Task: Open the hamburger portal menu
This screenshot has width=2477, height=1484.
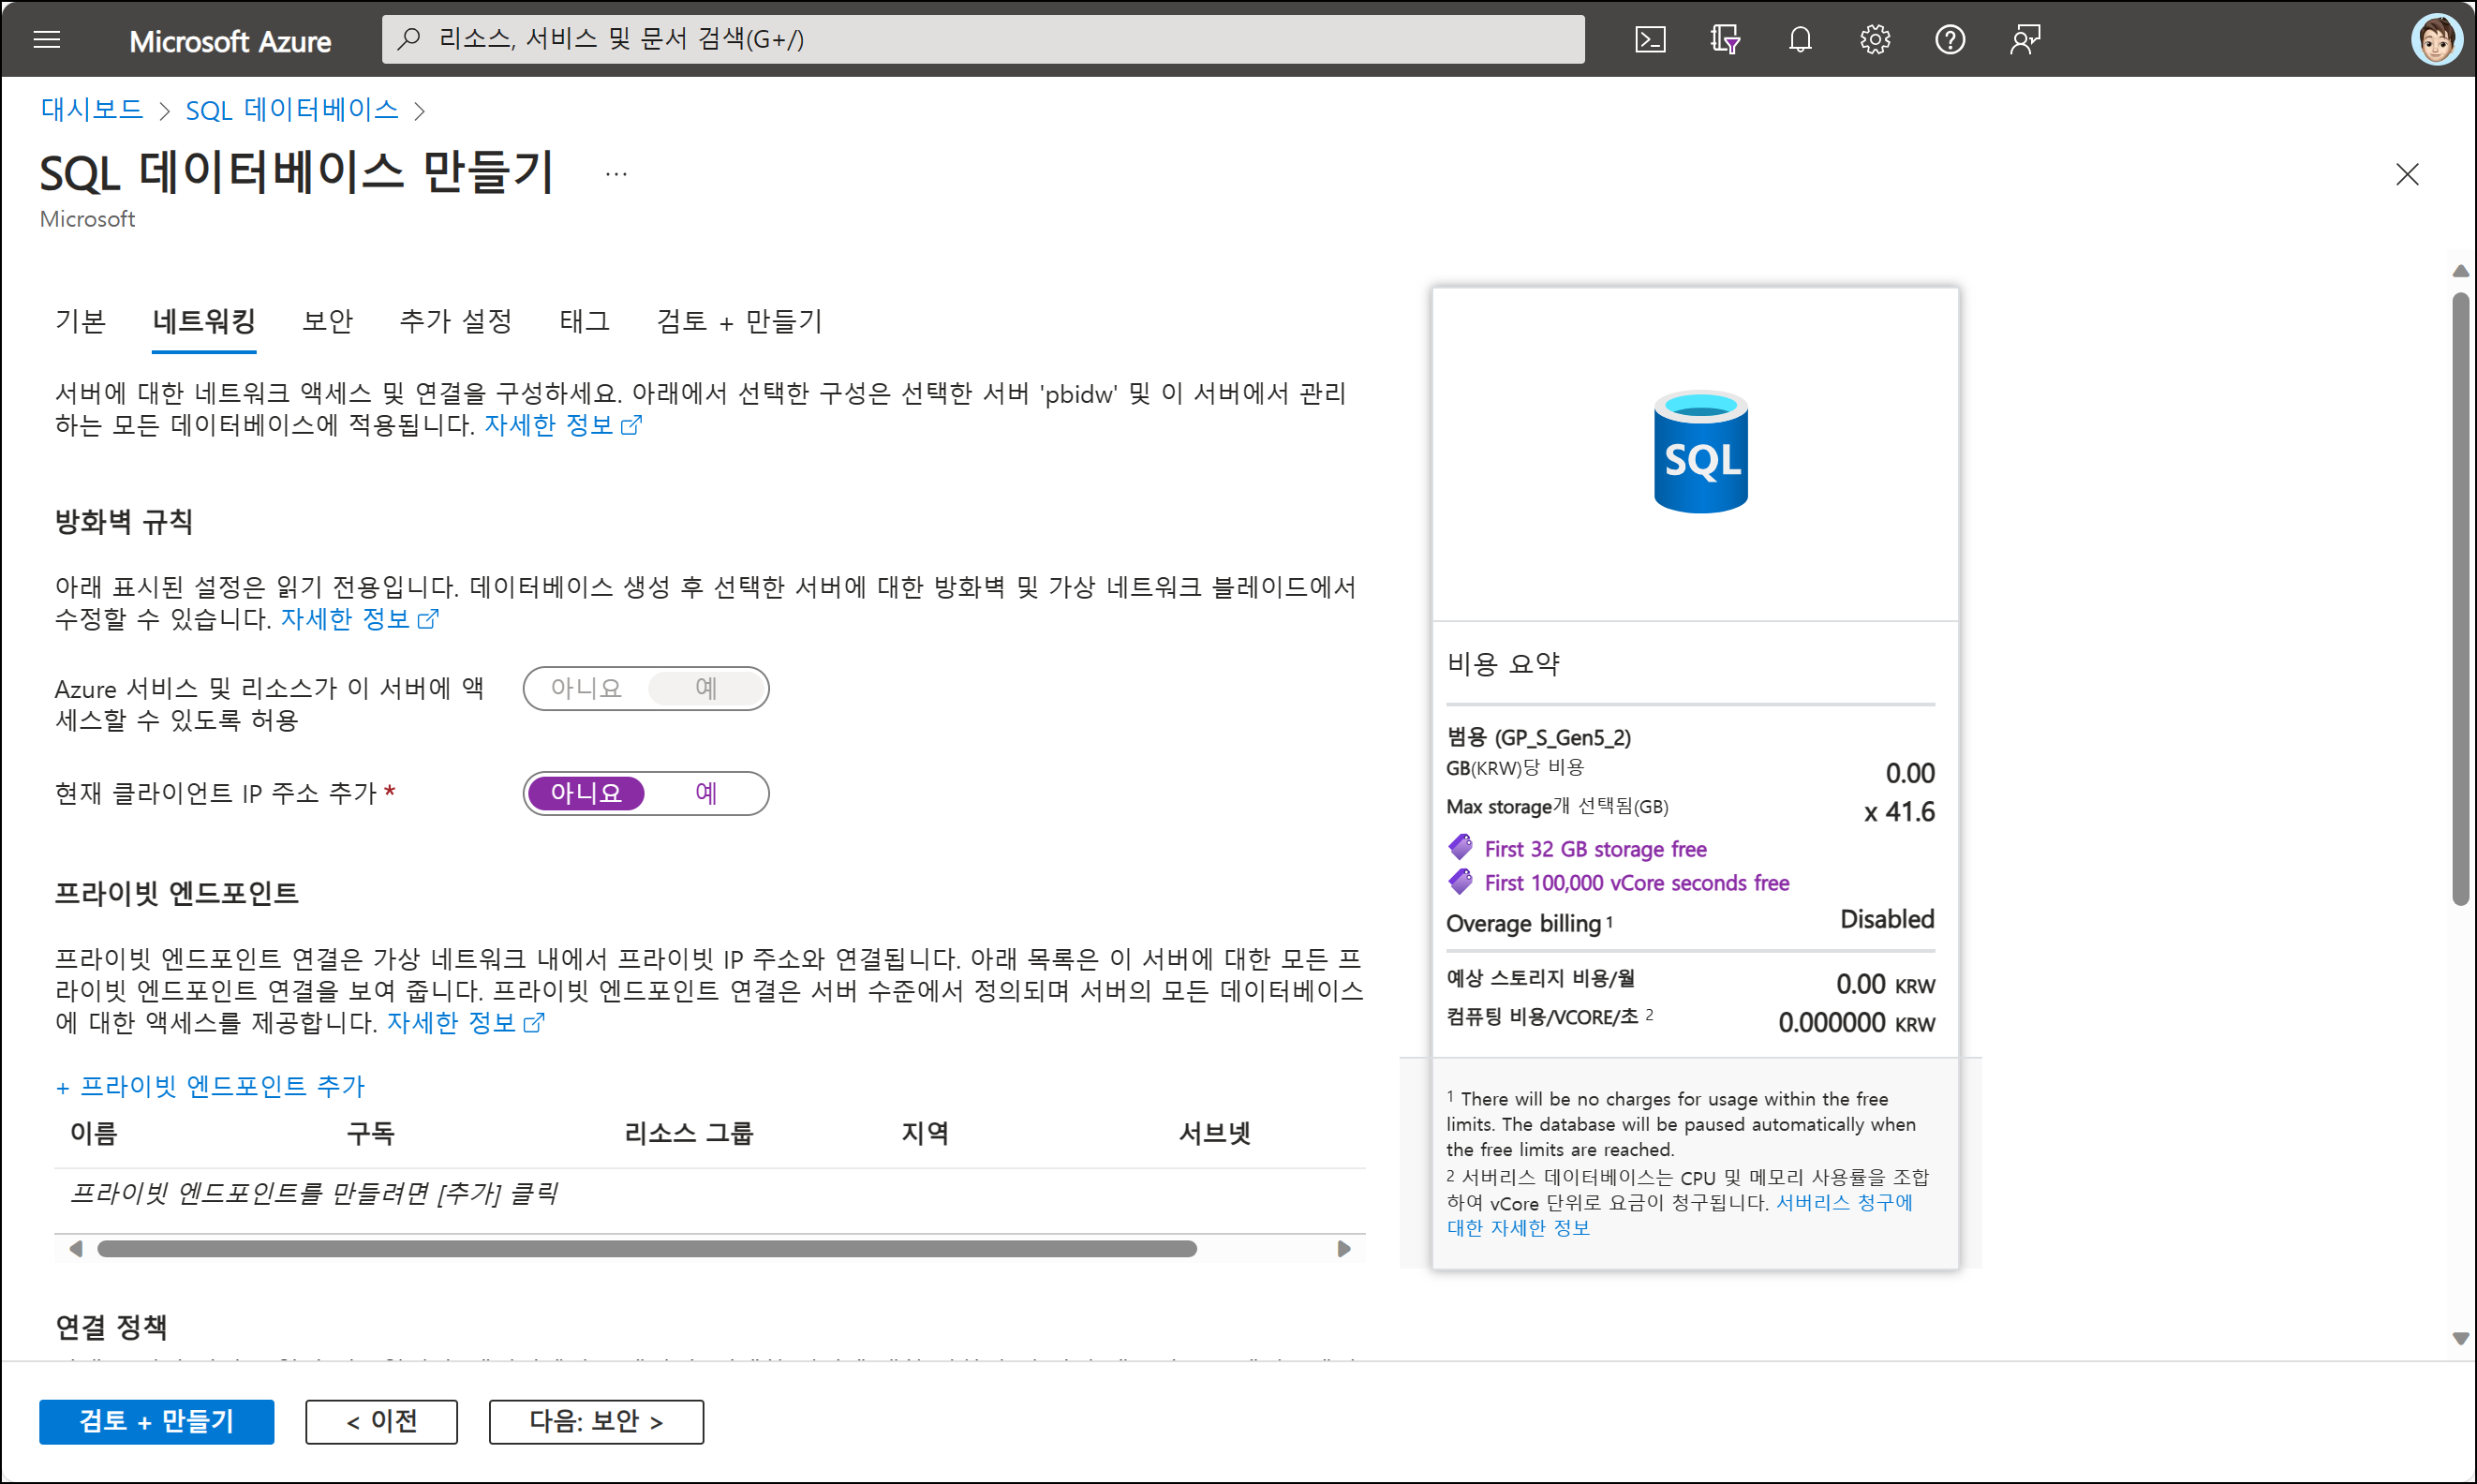Action: (x=47, y=40)
